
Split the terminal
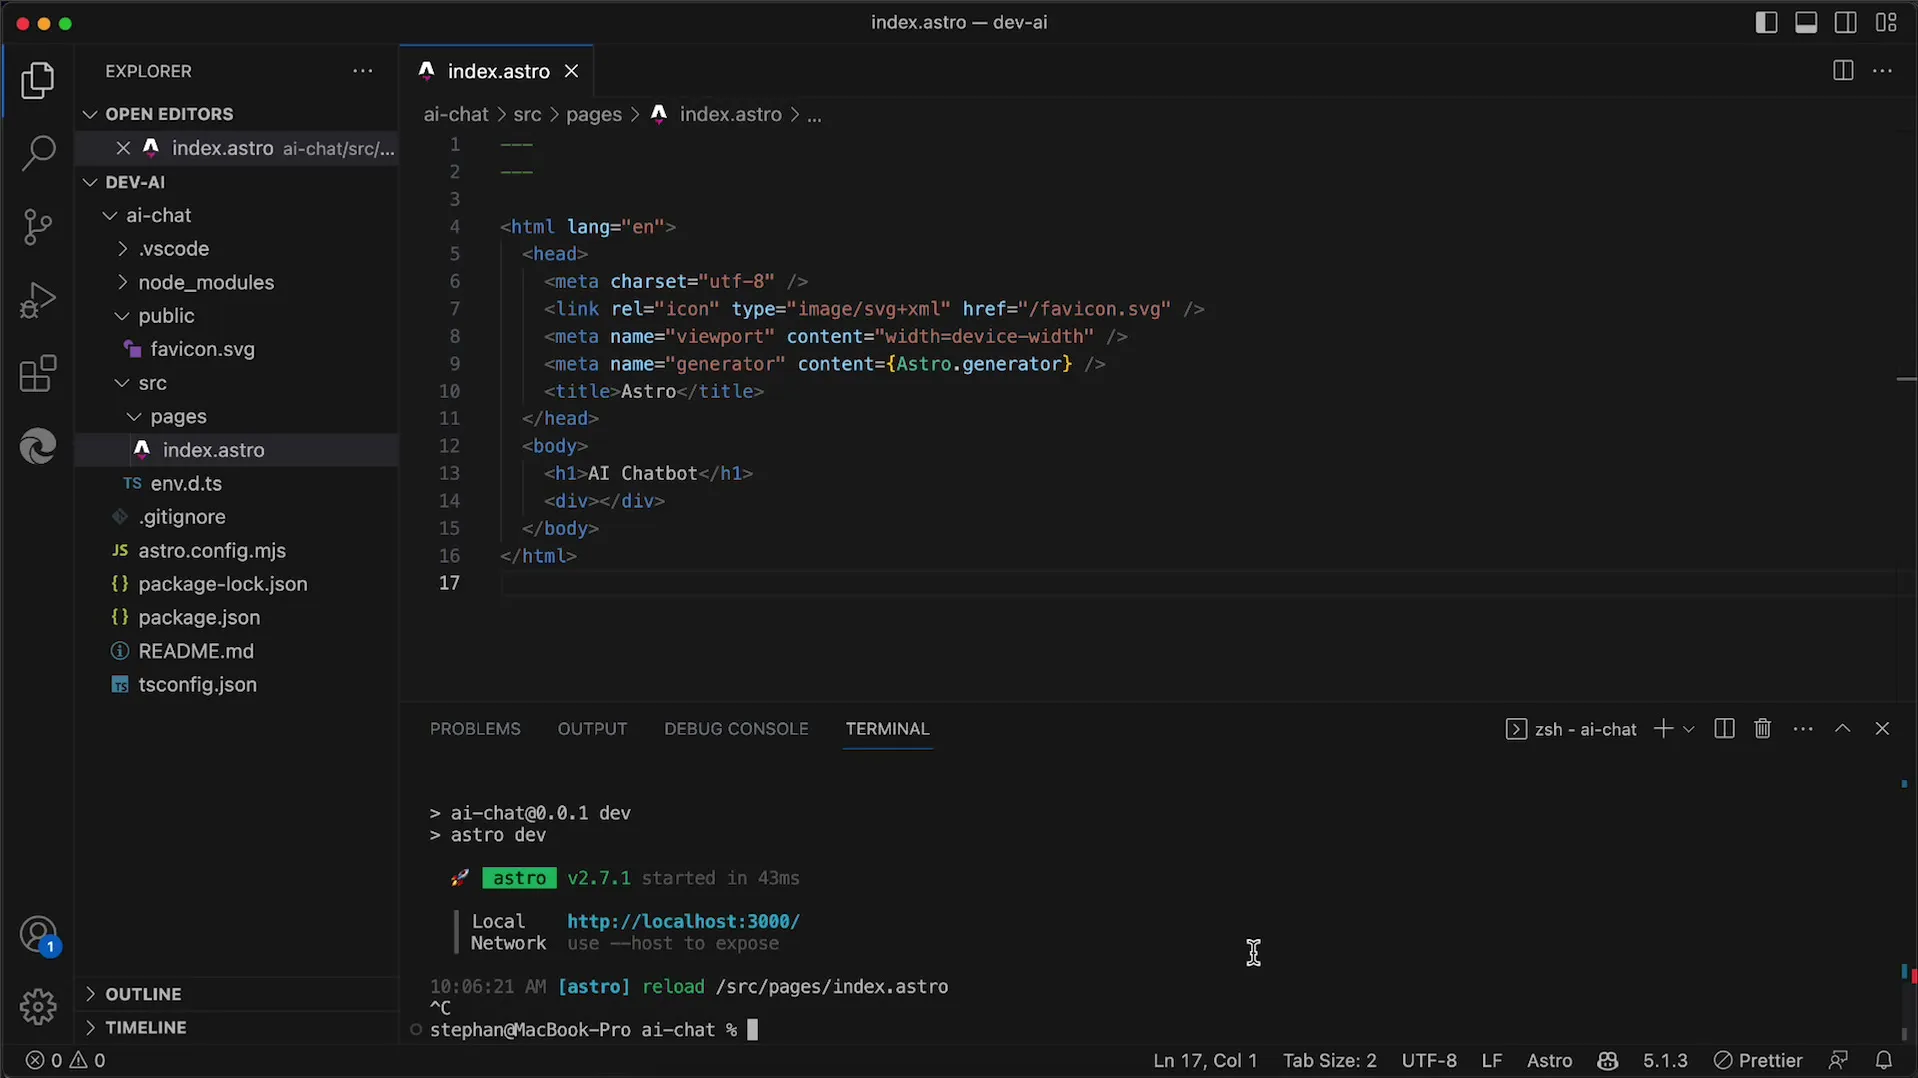1724,729
